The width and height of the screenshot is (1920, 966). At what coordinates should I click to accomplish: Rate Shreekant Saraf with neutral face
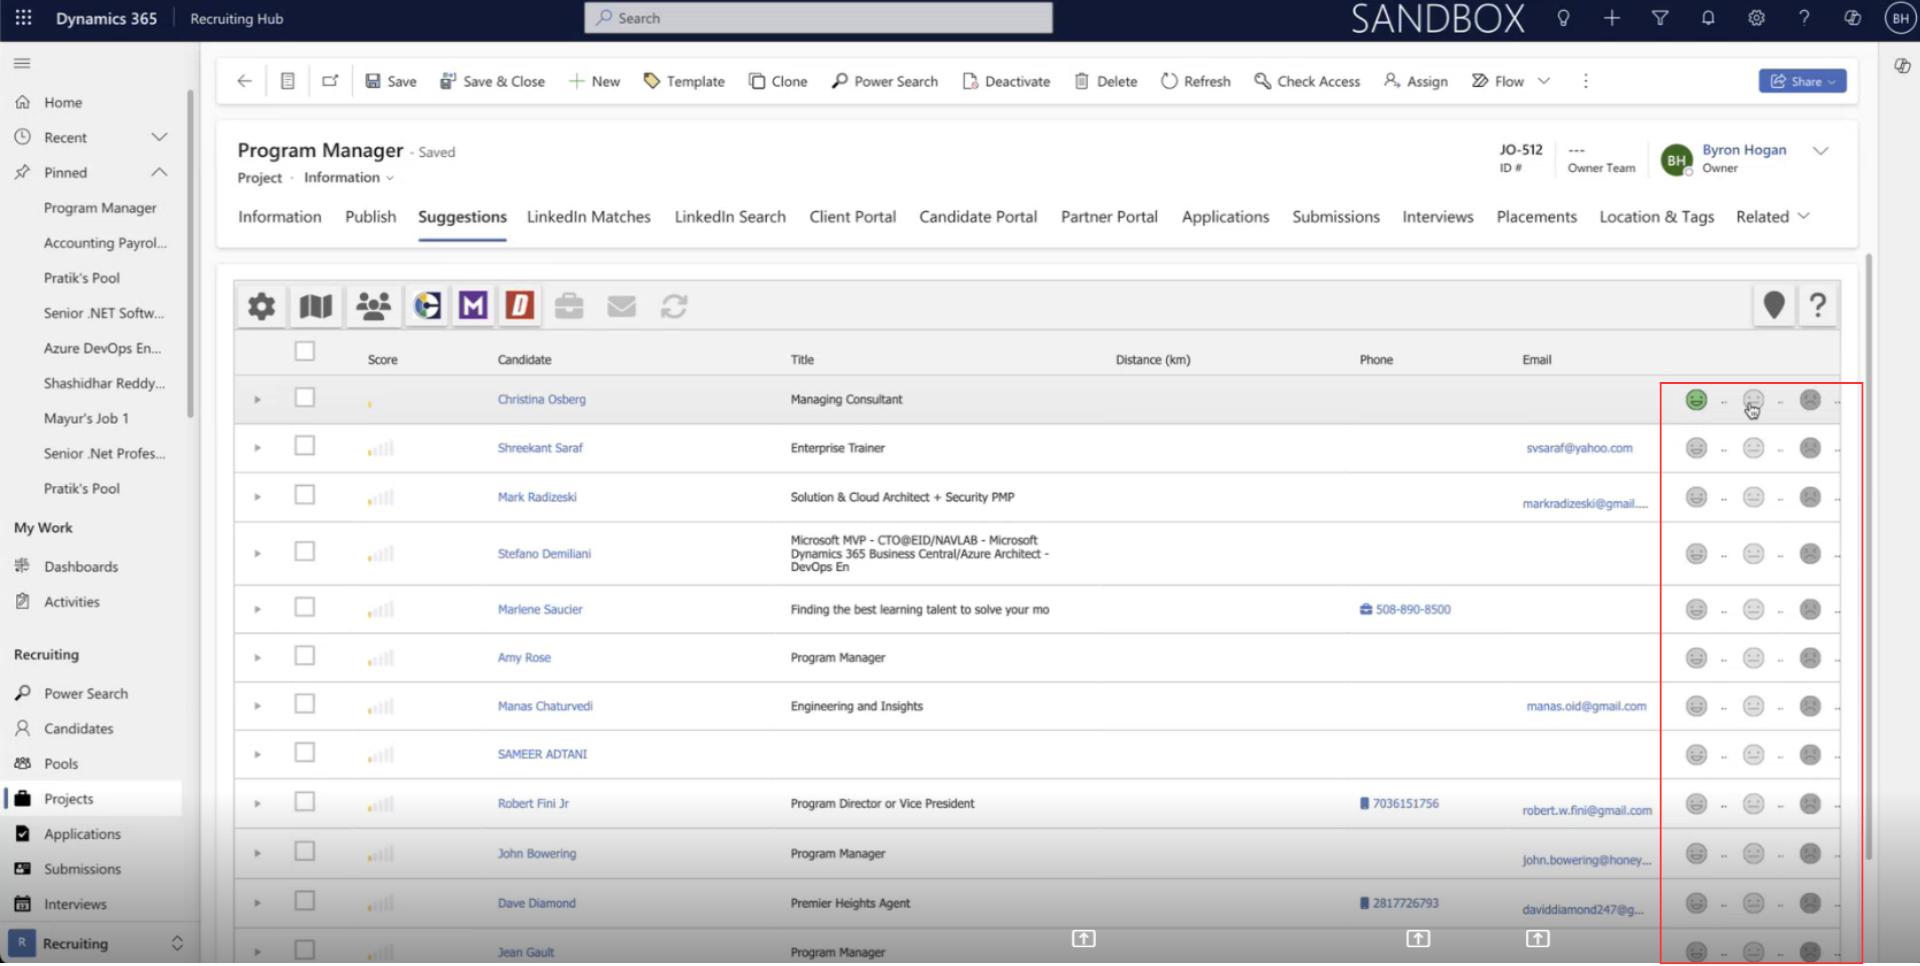coord(1753,448)
